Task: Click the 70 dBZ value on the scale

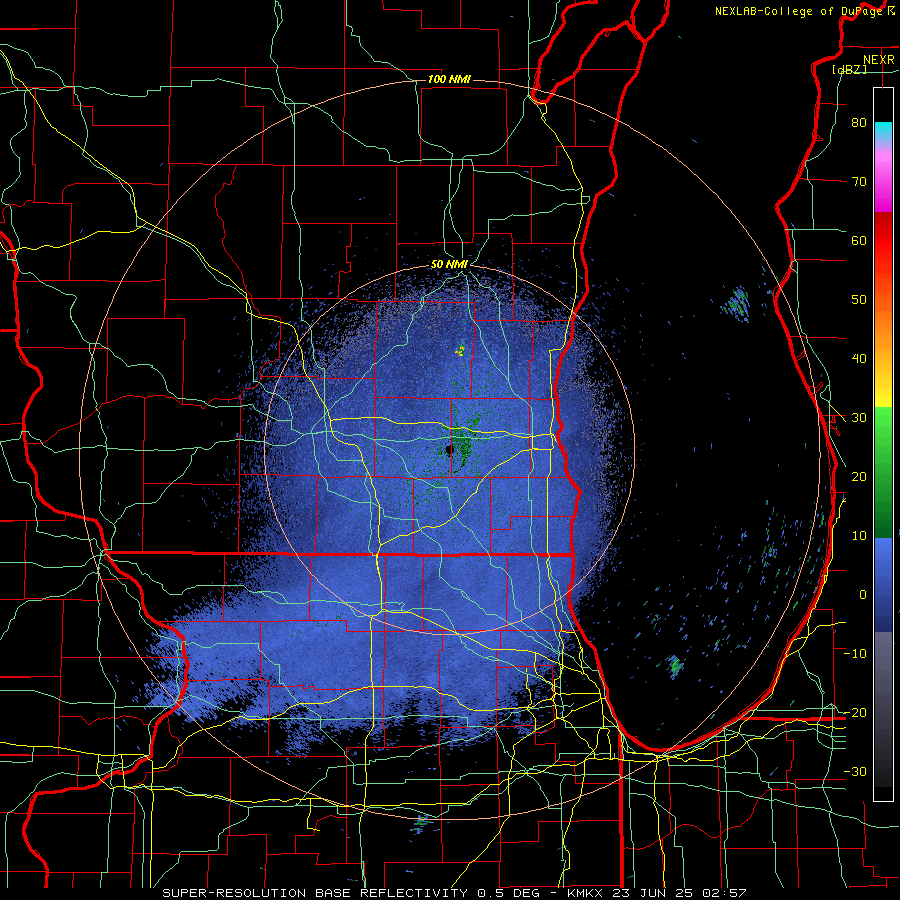Action: (859, 181)
